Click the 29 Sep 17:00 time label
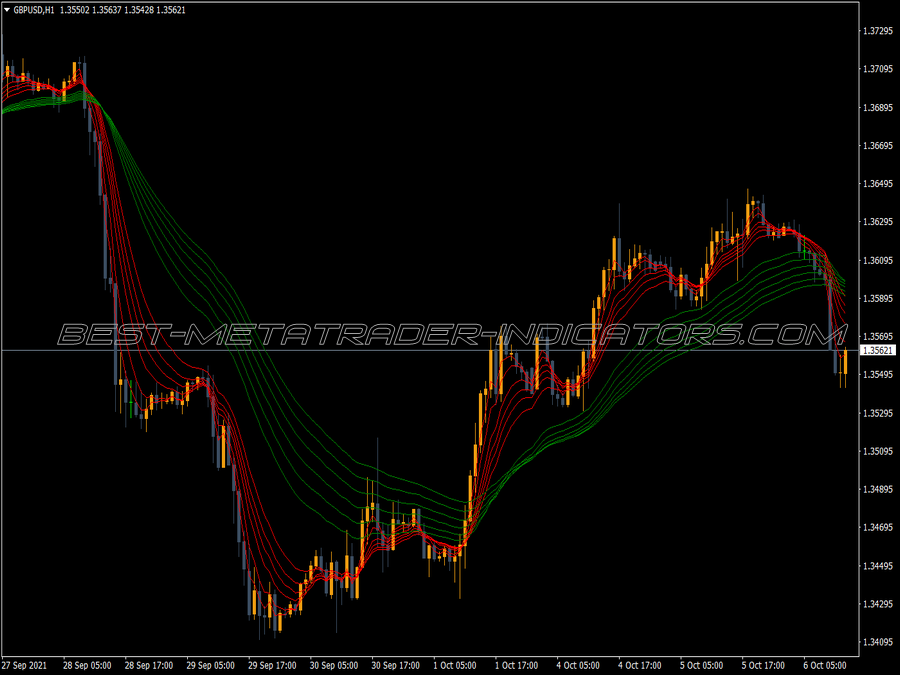Viewport: 900px width, 675px height. [x=272, y=665]
